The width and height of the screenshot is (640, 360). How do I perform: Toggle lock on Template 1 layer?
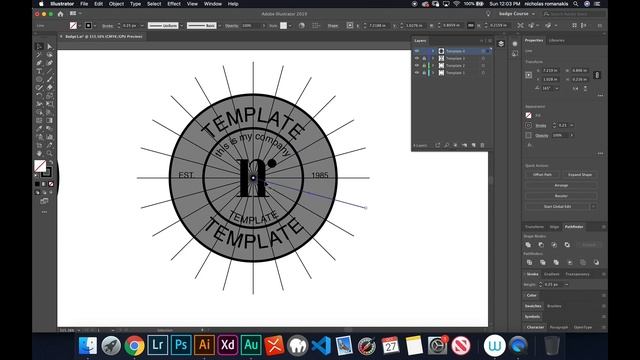pyautogui.click(x=424, y=73)
